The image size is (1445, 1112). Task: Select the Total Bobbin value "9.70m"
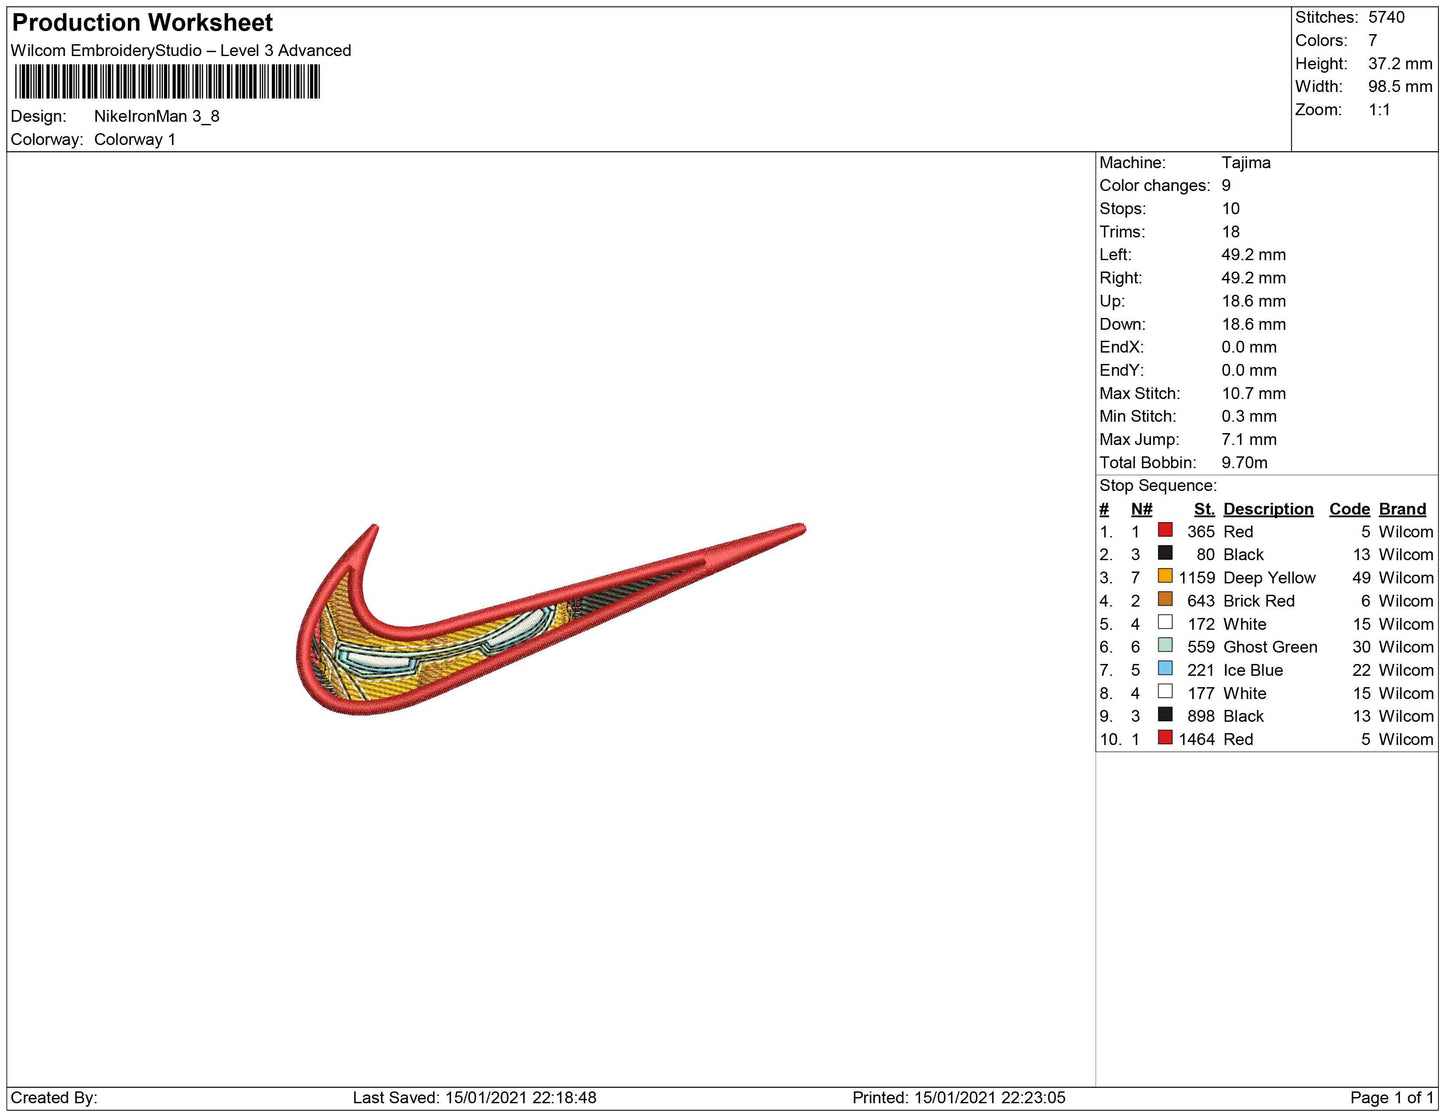[x=1245, y=462]
